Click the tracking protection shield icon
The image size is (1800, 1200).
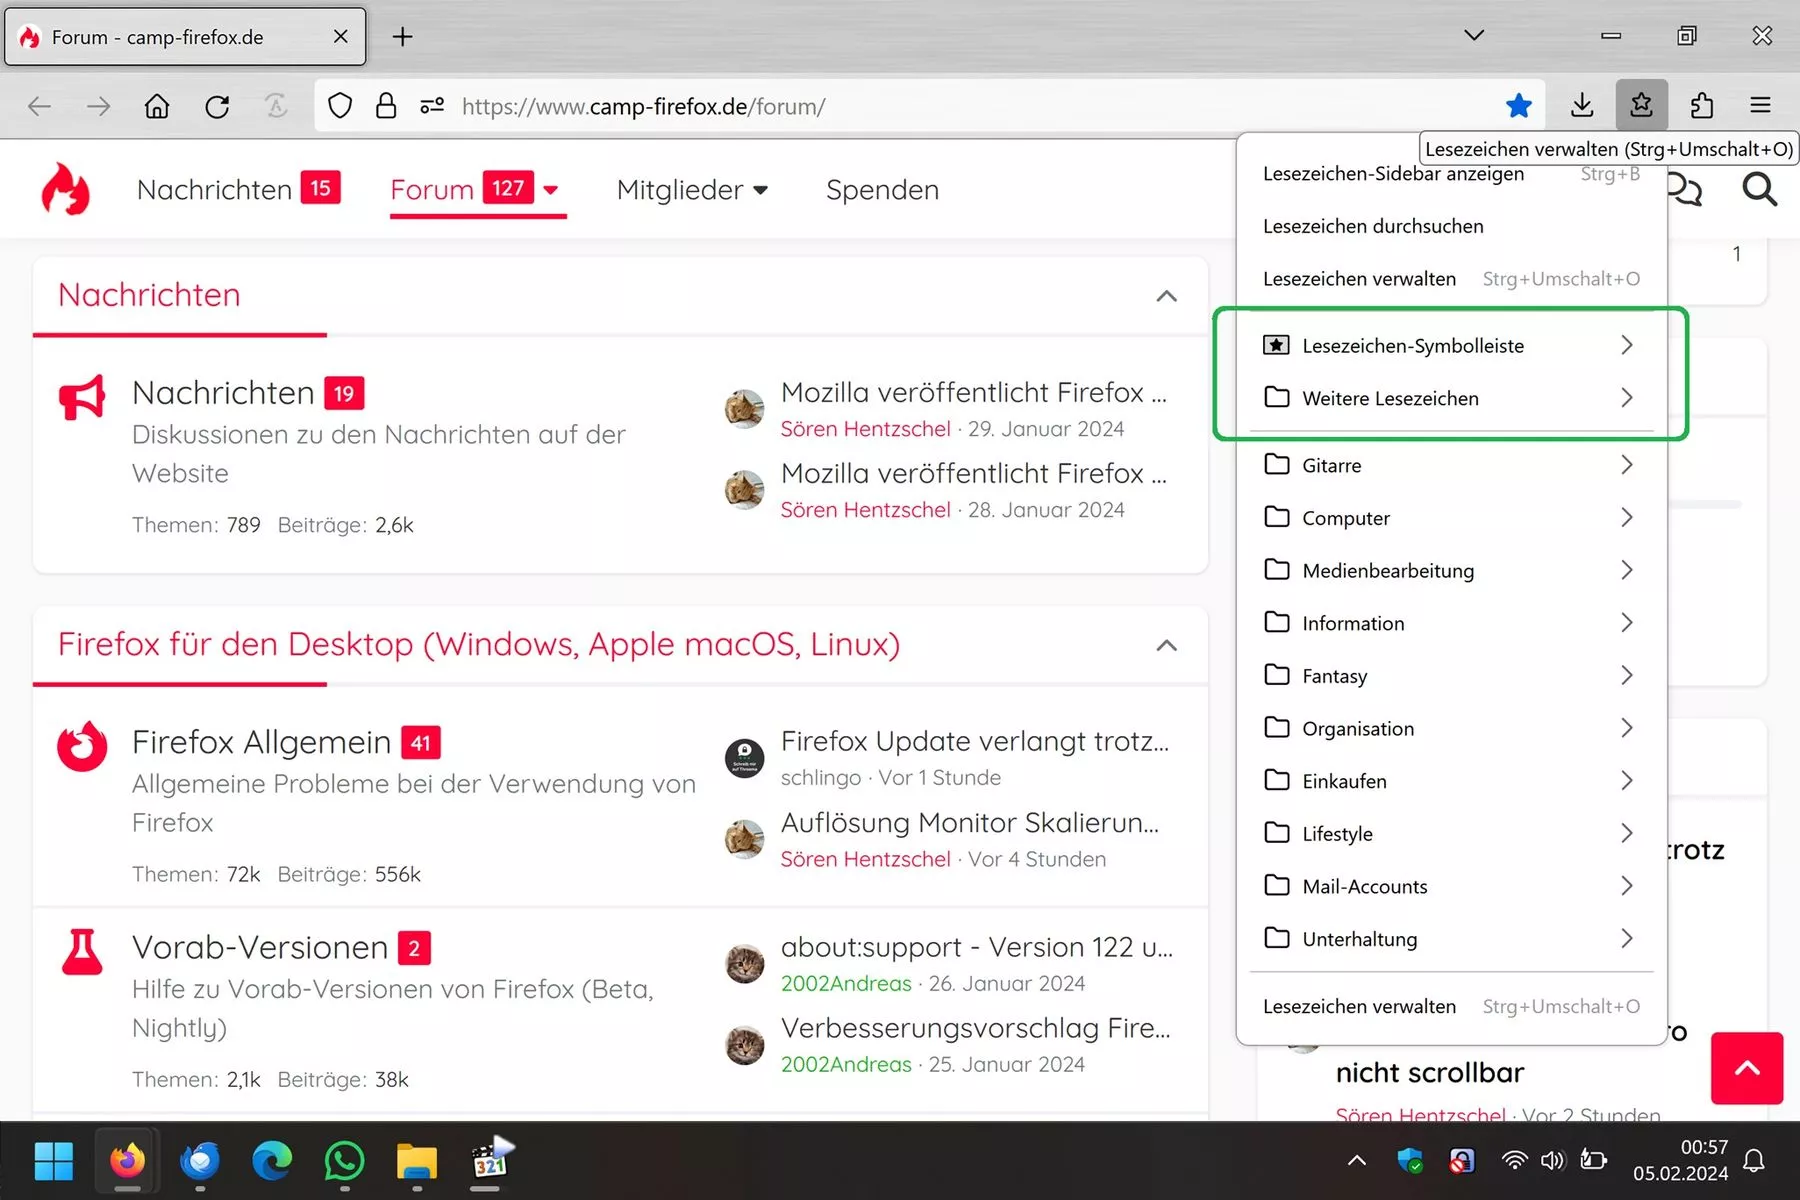340,106
